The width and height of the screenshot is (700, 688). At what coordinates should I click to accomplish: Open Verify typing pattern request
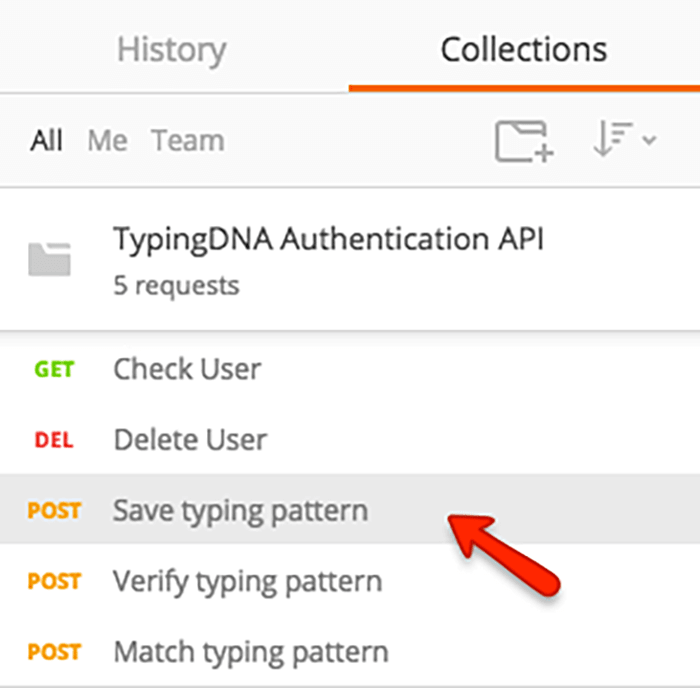pos(350,581)
